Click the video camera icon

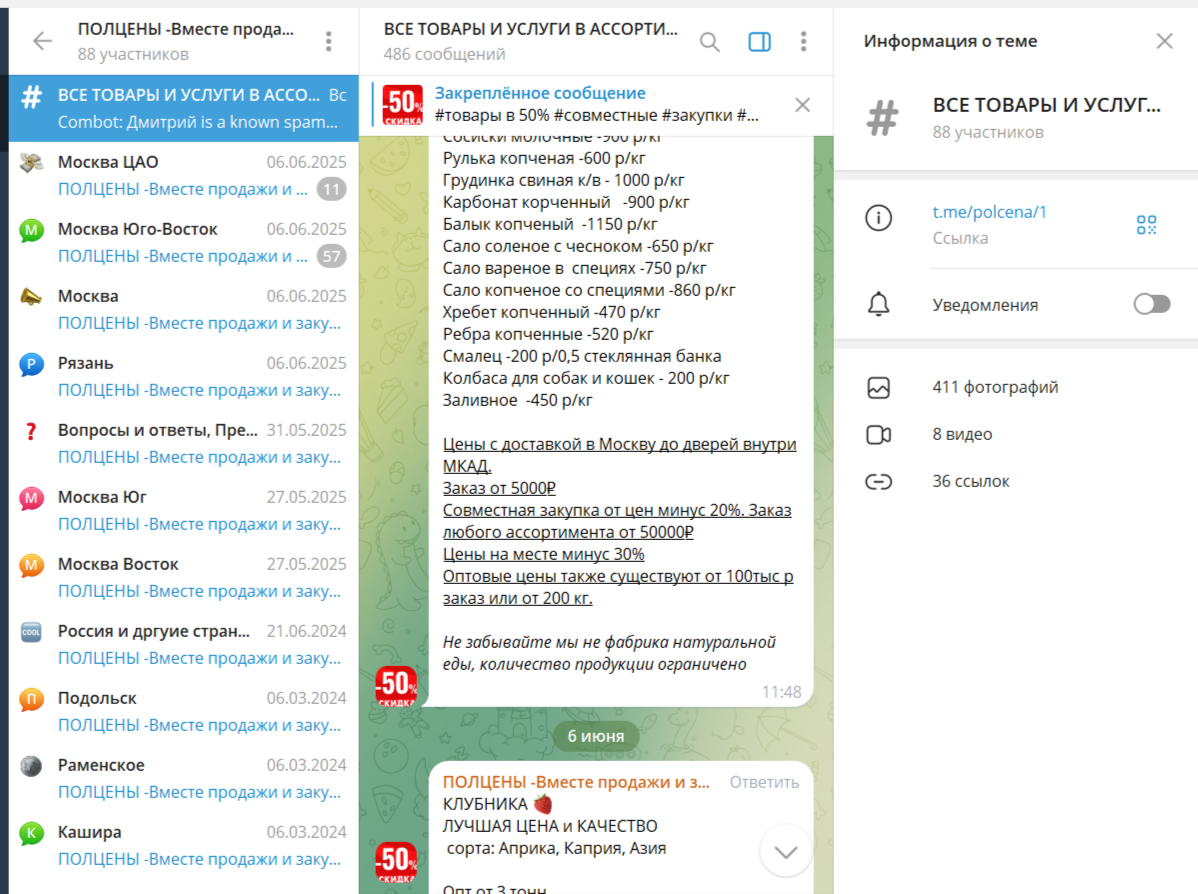click(x=879, y=435)
